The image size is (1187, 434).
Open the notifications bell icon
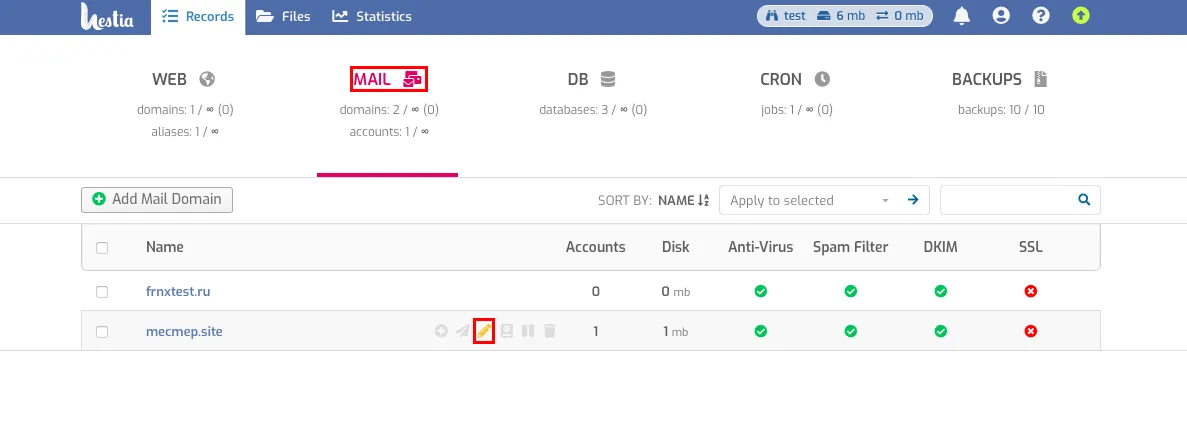point(961,16)
